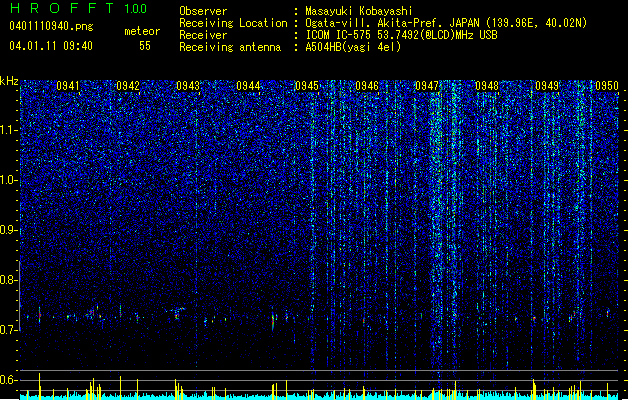Click the Receiver label
Image resolution: width=629 pixels, height=400 pixels.
point(203,35)
